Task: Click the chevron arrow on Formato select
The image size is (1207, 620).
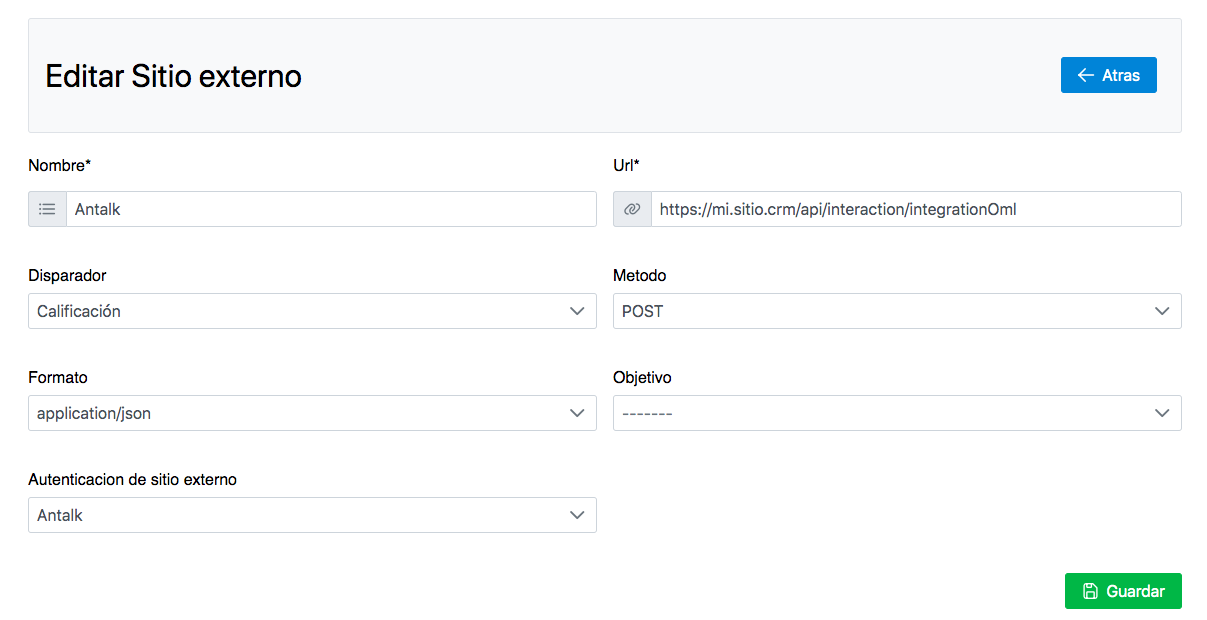Action: click(577, 413)
